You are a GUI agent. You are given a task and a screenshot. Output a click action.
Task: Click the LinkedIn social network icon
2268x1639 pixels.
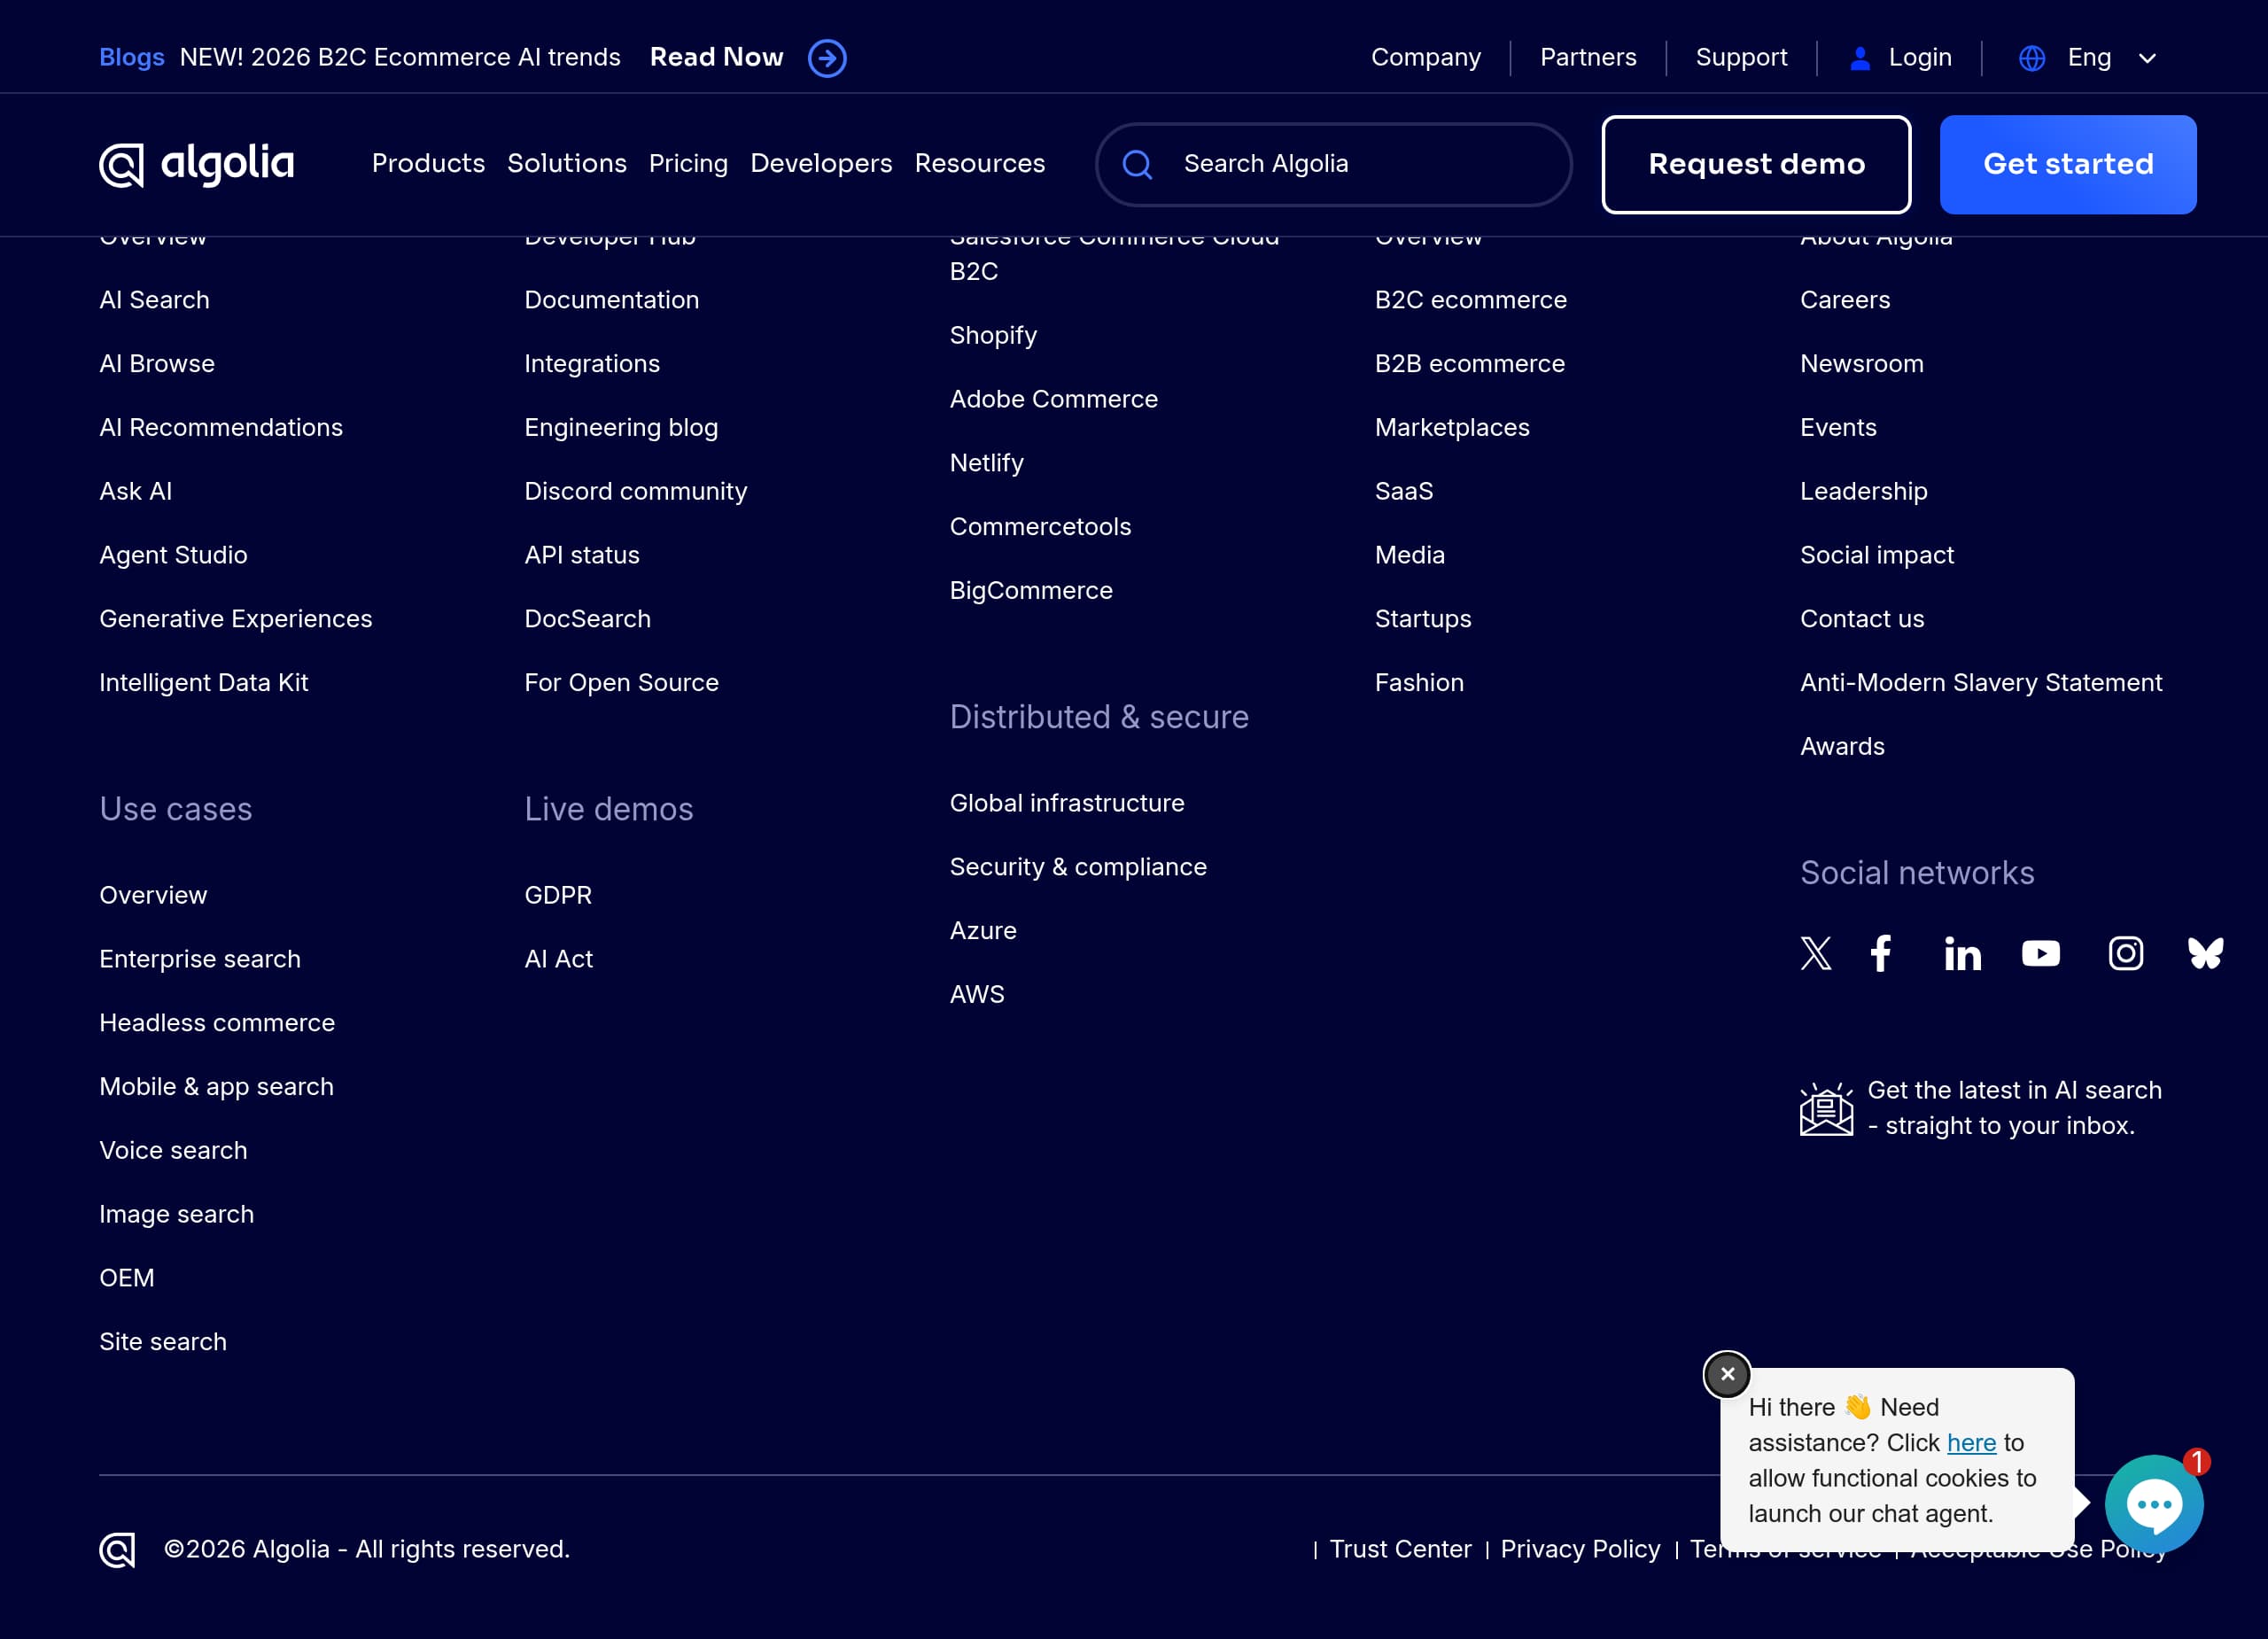point(1962,953)
